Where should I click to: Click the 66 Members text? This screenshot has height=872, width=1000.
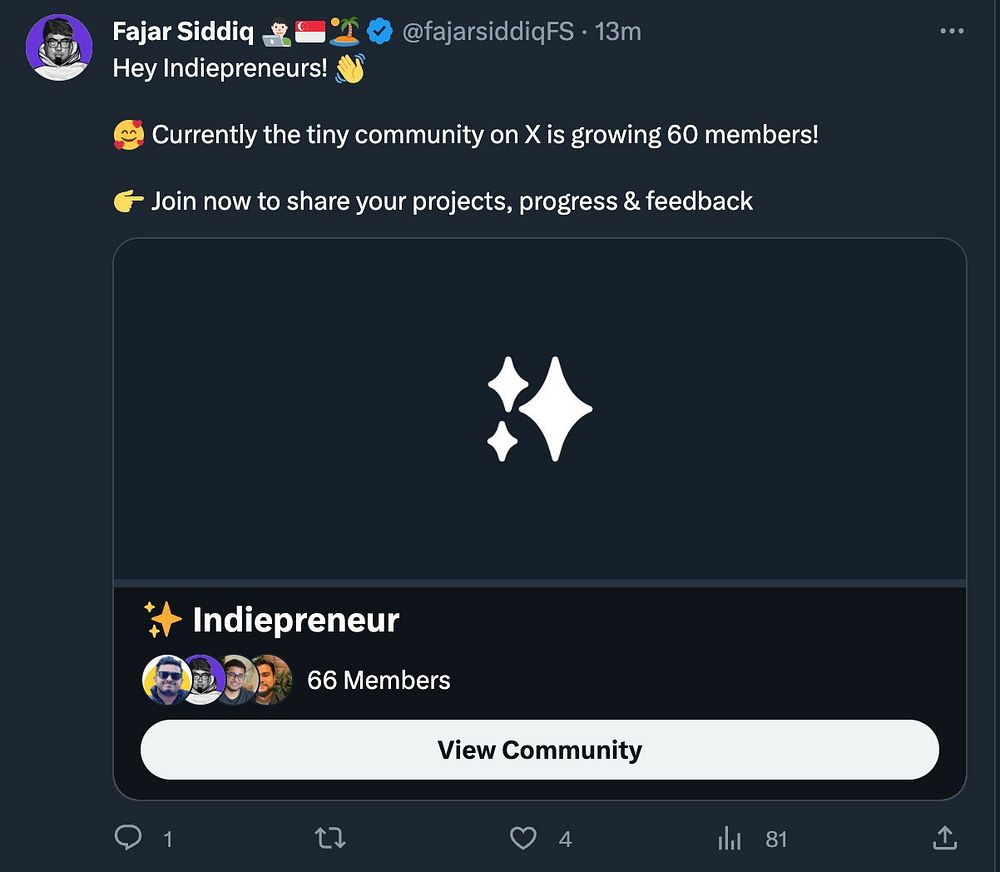tap(379, 680)
